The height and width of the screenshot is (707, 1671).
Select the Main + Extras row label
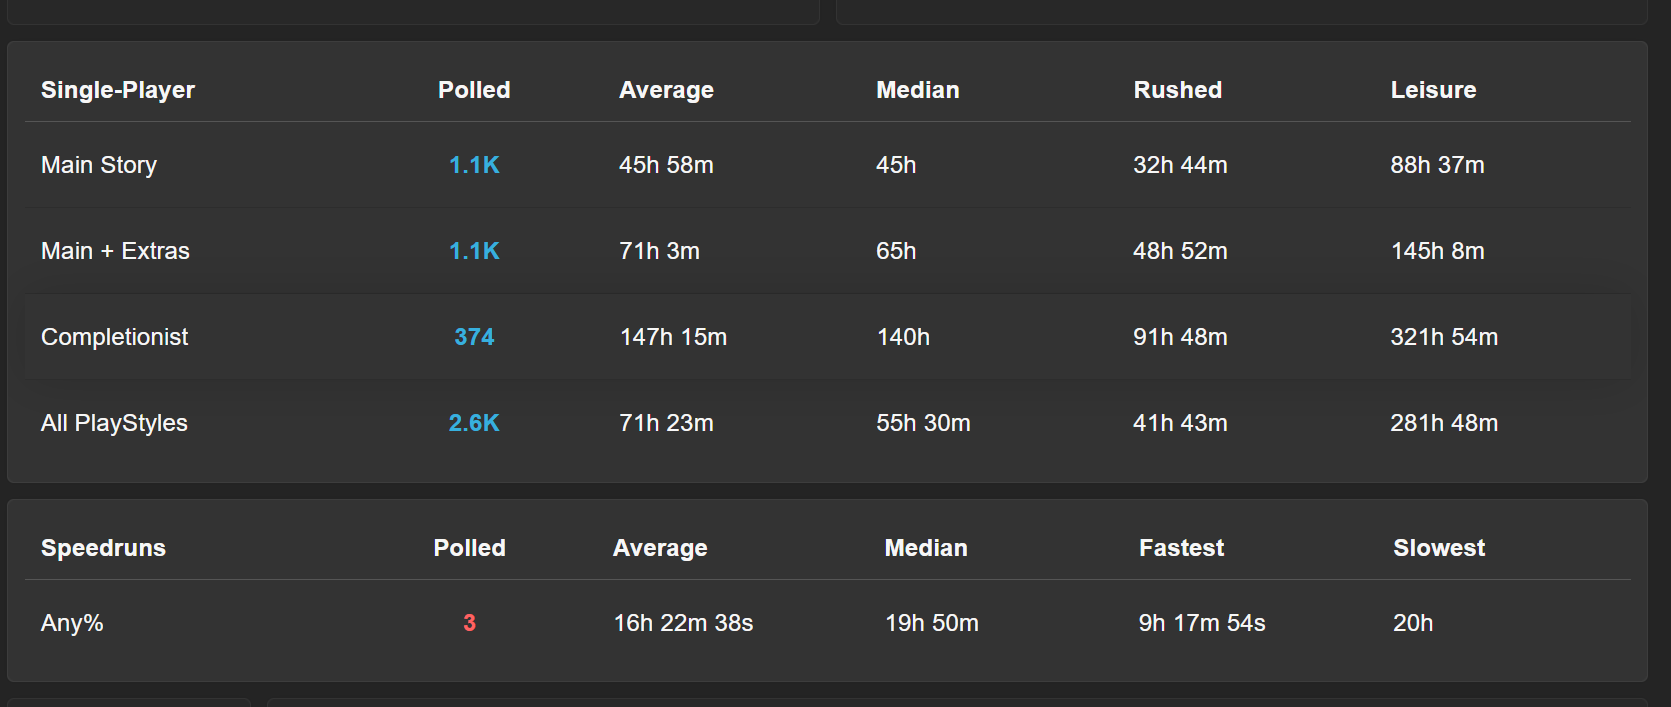pos(115,251)
